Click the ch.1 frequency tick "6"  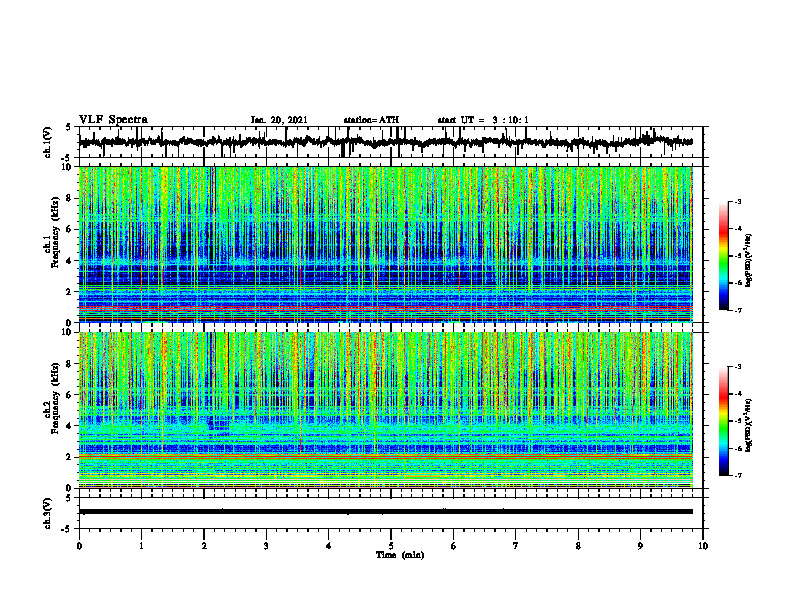coord(69,229)
